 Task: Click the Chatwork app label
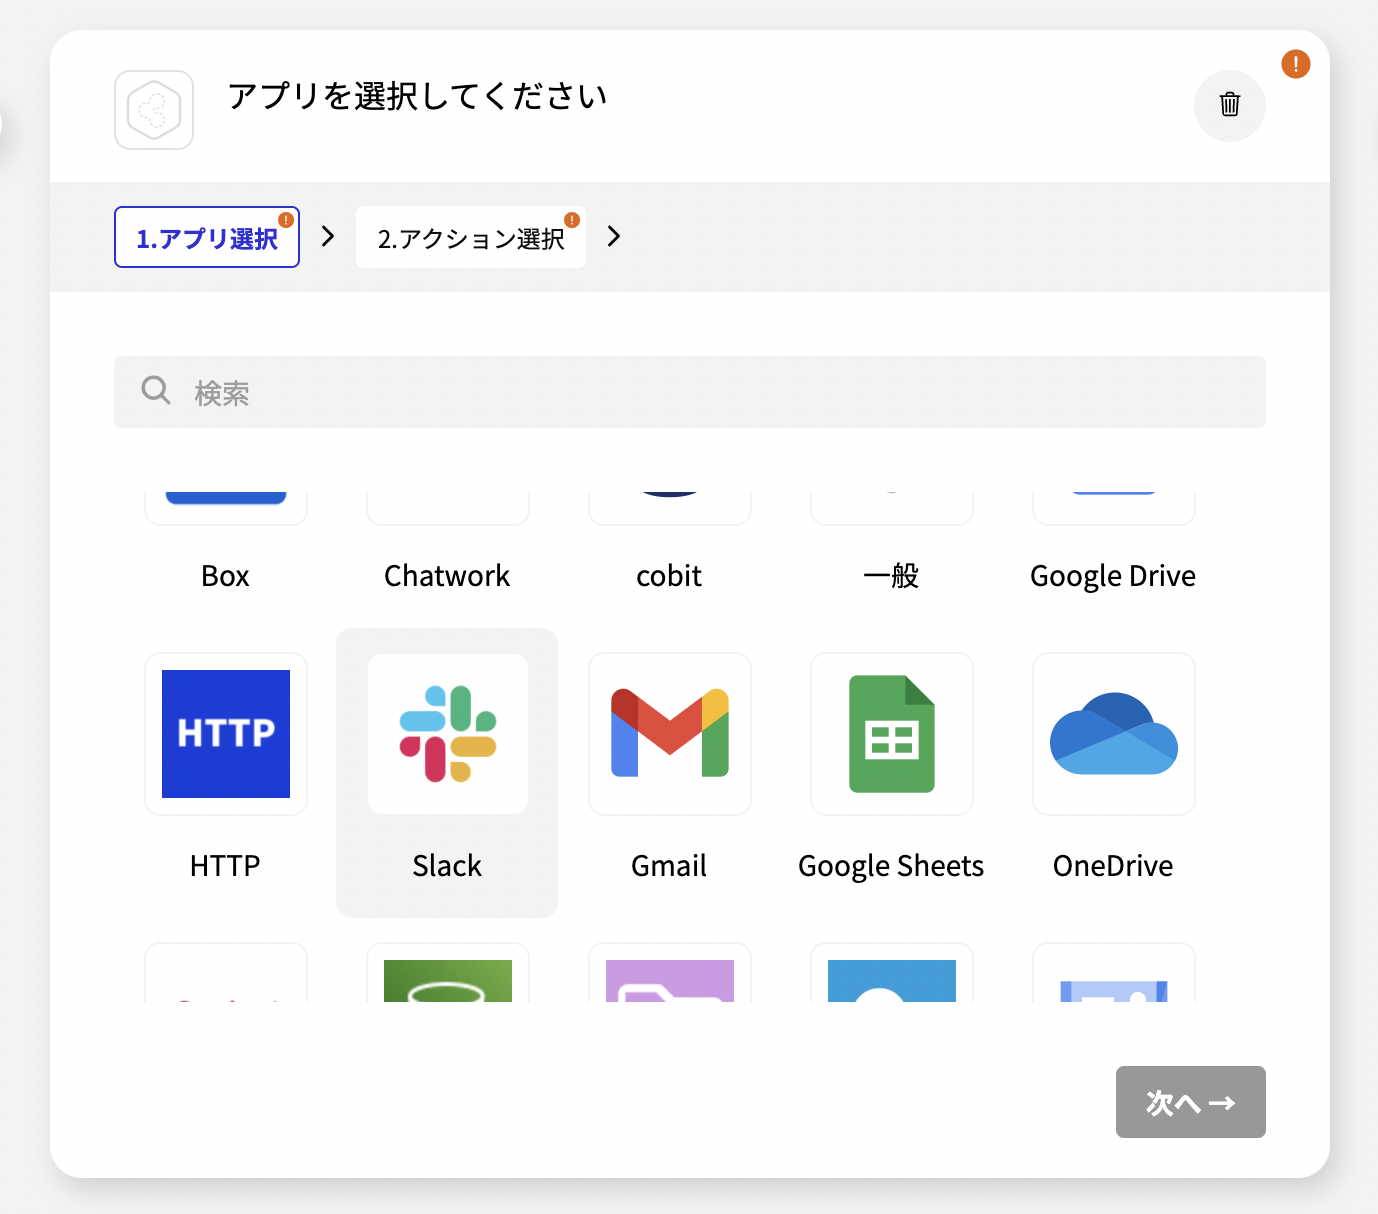(x=448, y=576)
